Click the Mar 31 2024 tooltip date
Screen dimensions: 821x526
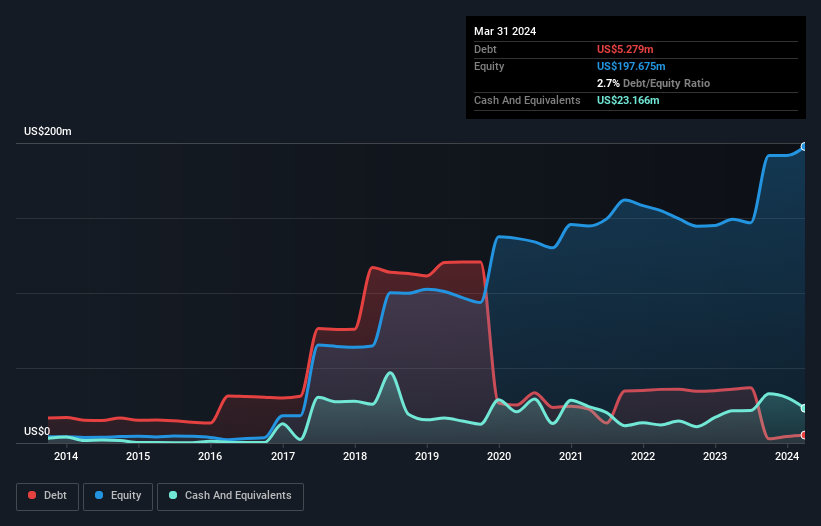coord(505,31)
